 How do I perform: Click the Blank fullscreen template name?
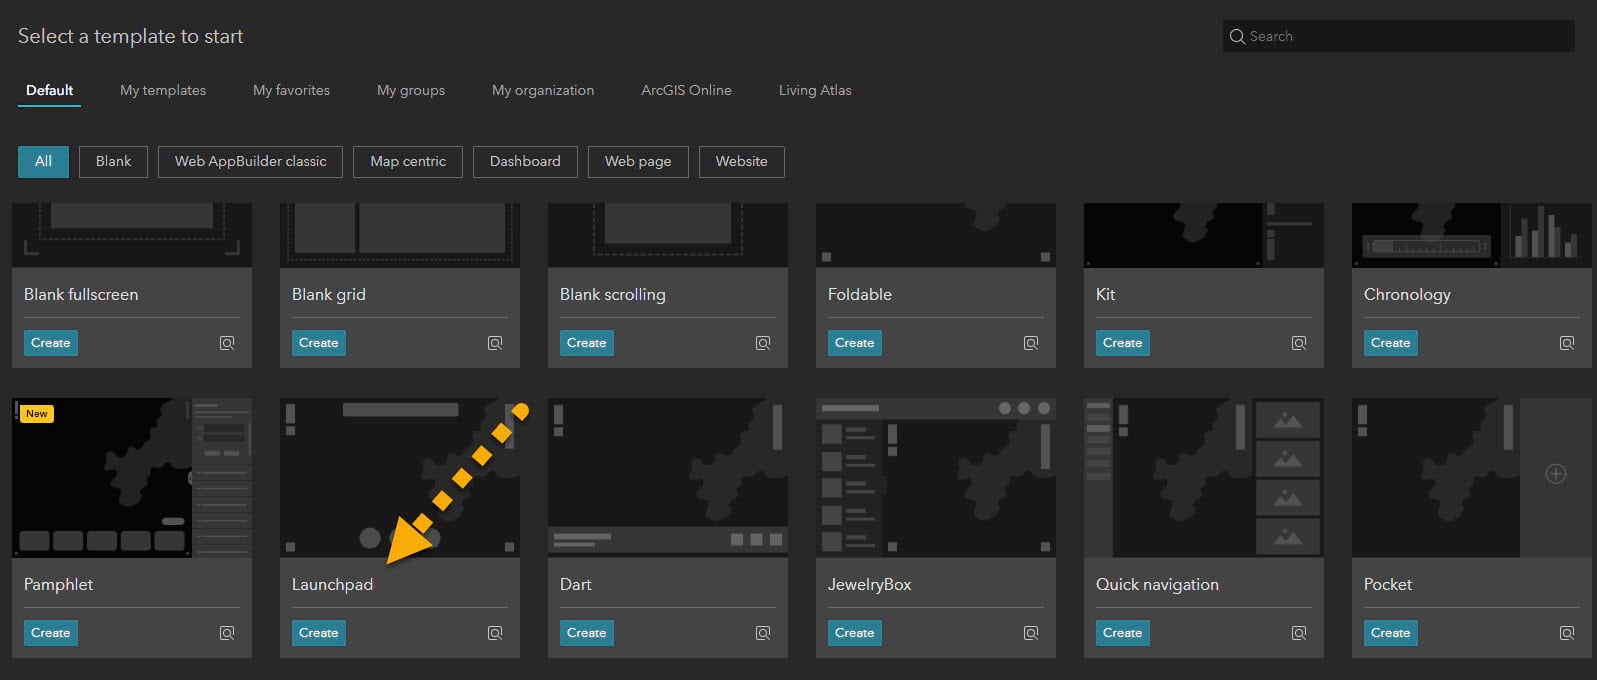click(81, 294)
